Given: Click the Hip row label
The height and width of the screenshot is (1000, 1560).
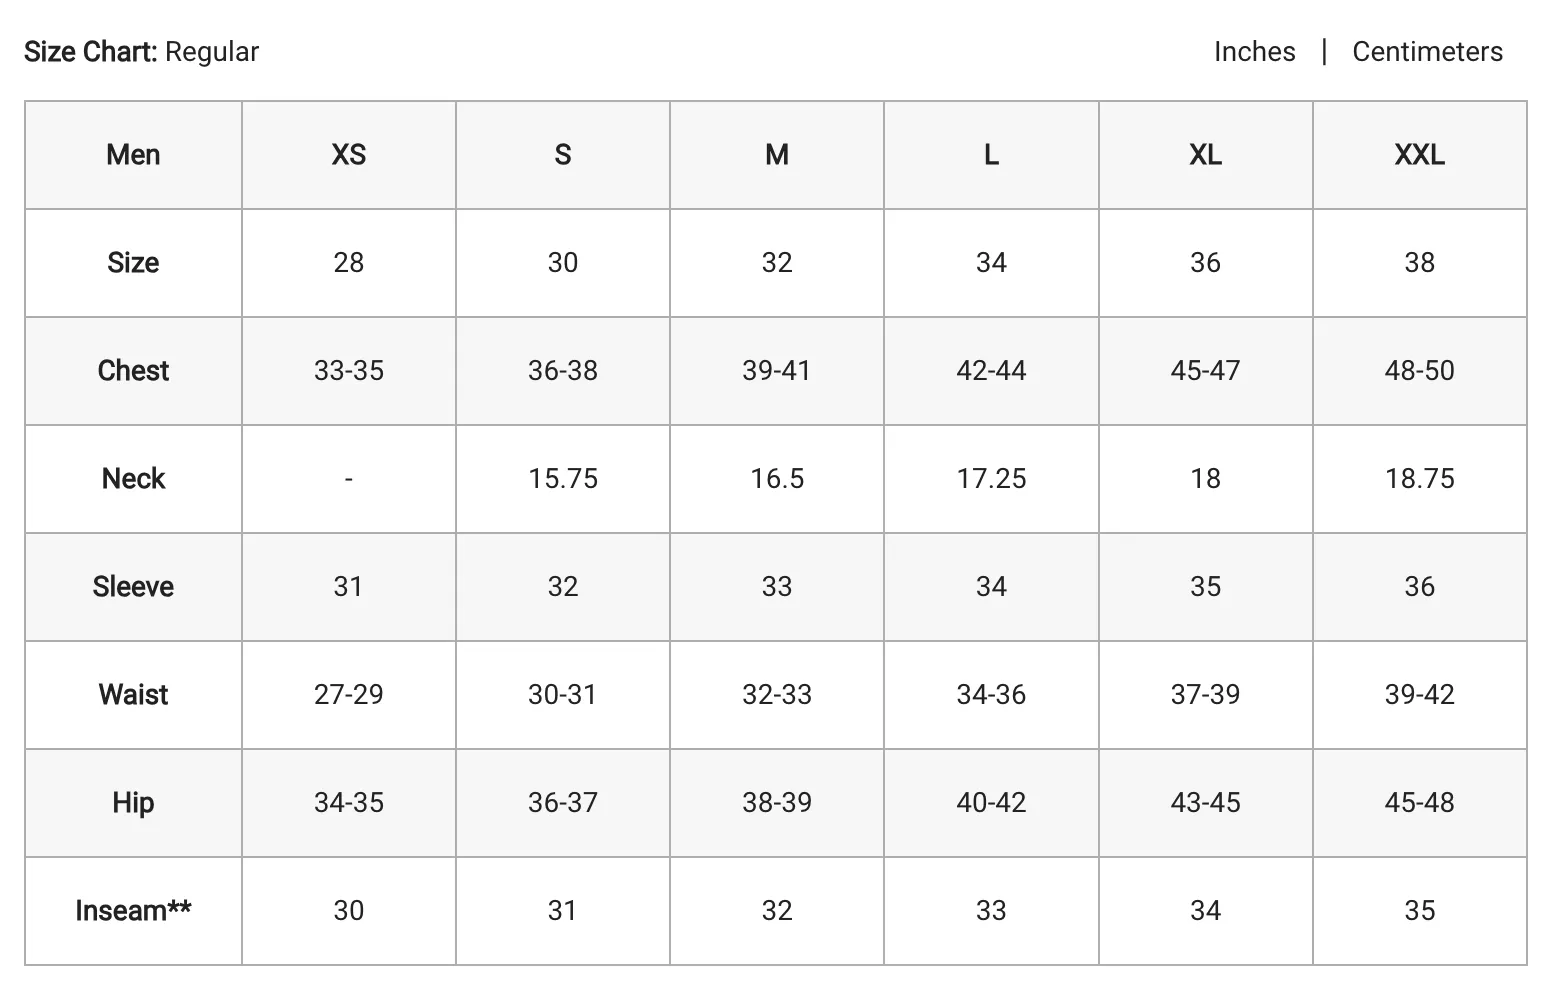Looking at the screenshot, I should tap(133, 803).
